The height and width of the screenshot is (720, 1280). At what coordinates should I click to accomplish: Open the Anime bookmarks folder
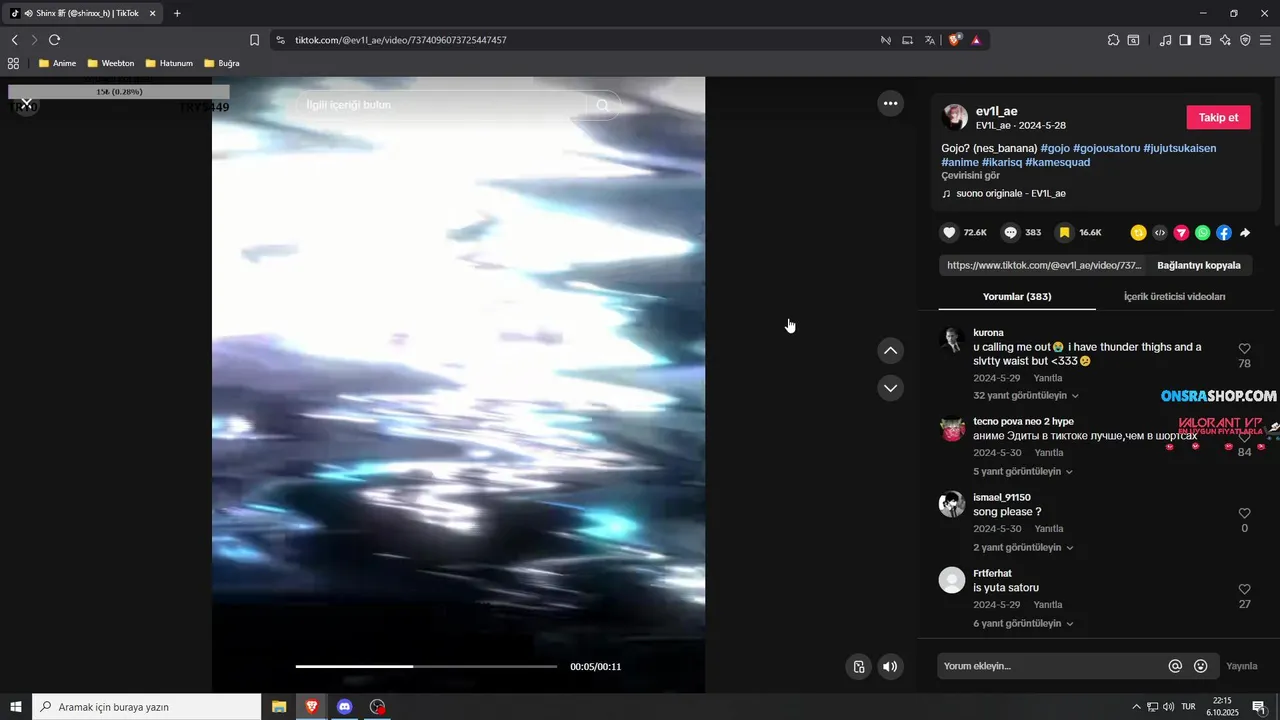pos(57,63)
